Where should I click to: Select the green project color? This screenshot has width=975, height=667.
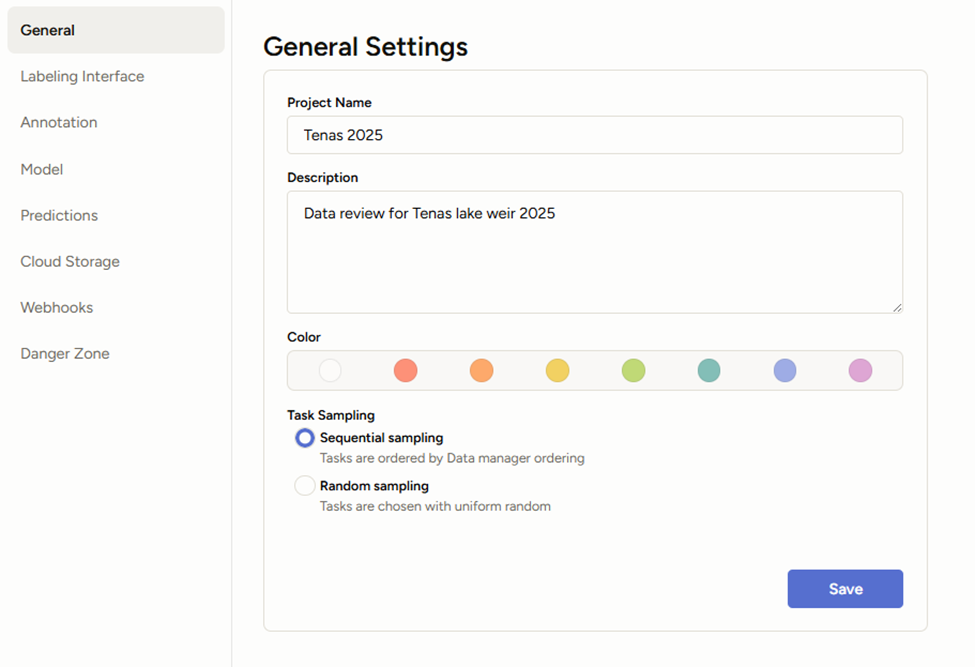click(x=633, y=370)
